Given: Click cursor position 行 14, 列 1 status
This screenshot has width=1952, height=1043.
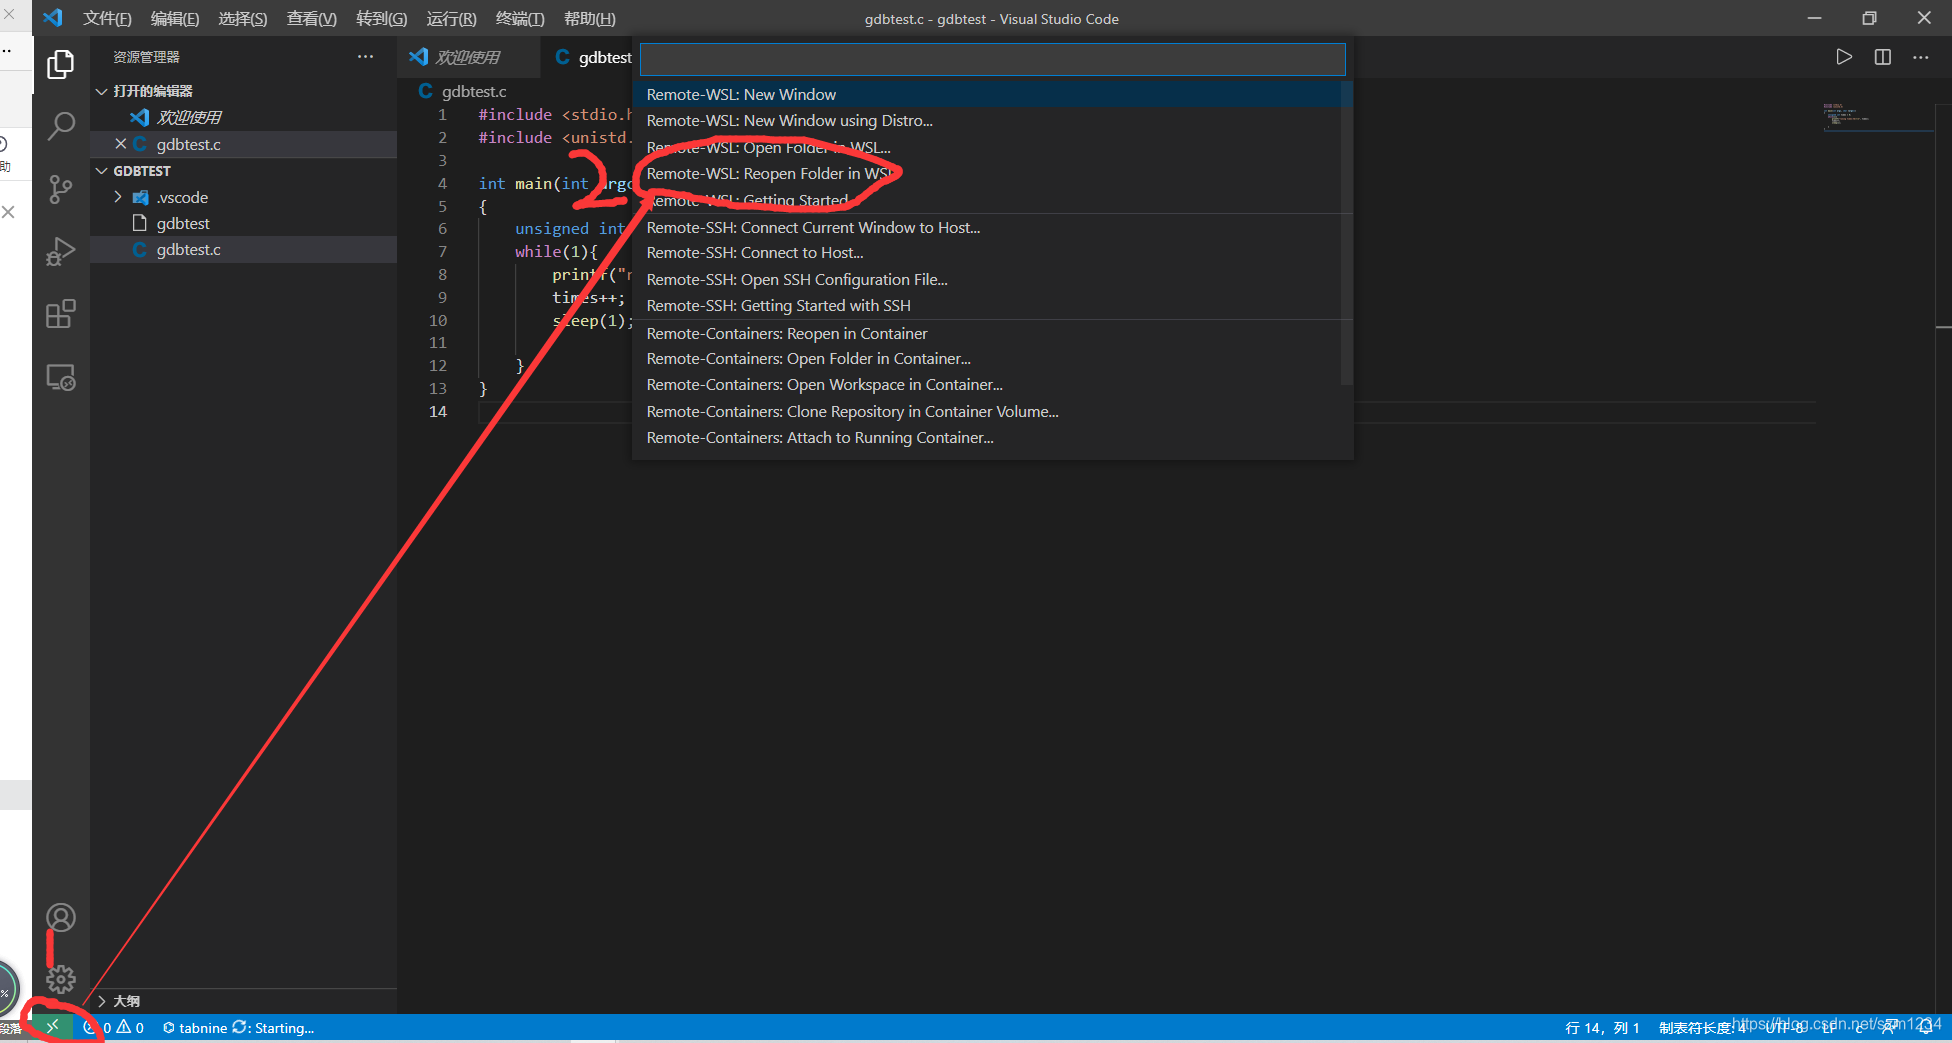Looking at the screenshot, I should 1602,1028.
